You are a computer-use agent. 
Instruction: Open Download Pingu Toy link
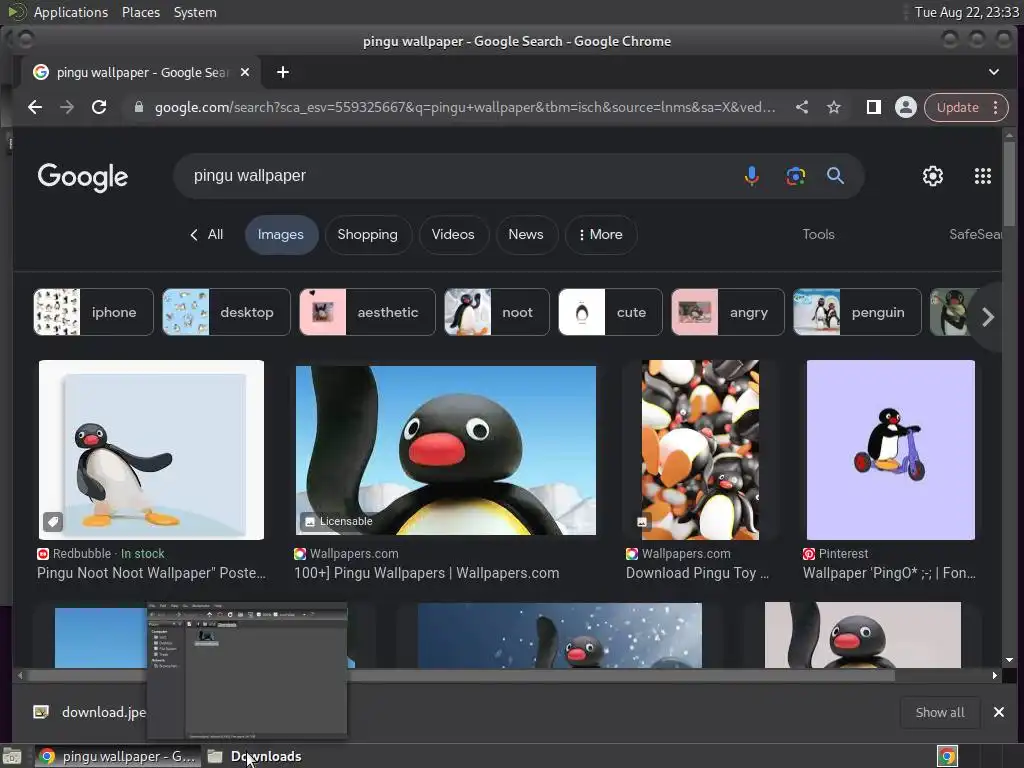click(697, 573)
